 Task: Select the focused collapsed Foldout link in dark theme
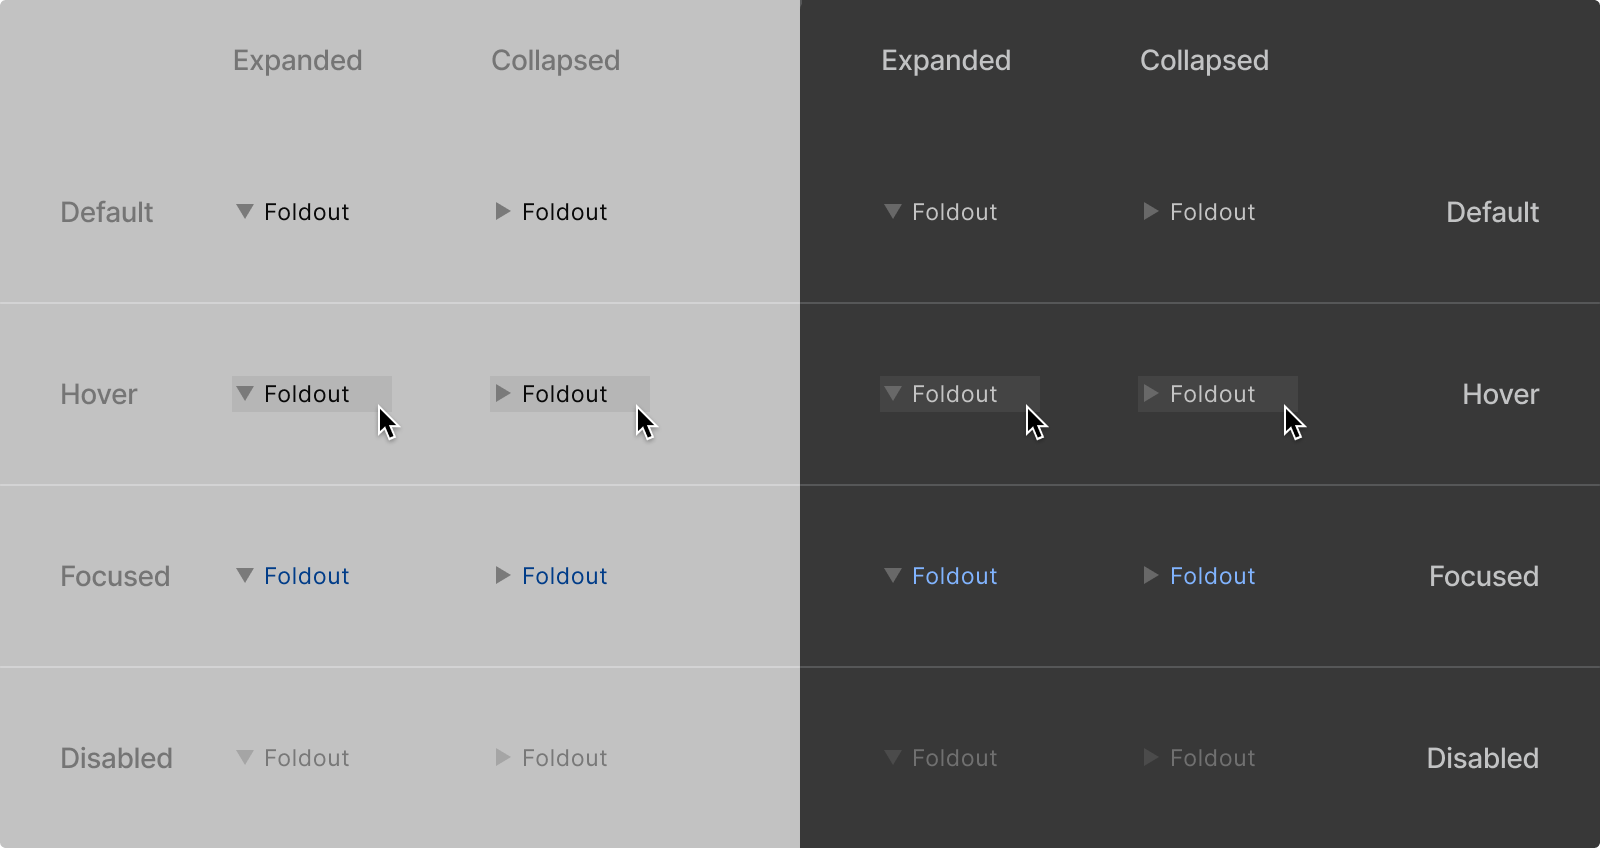[1212, 576]
